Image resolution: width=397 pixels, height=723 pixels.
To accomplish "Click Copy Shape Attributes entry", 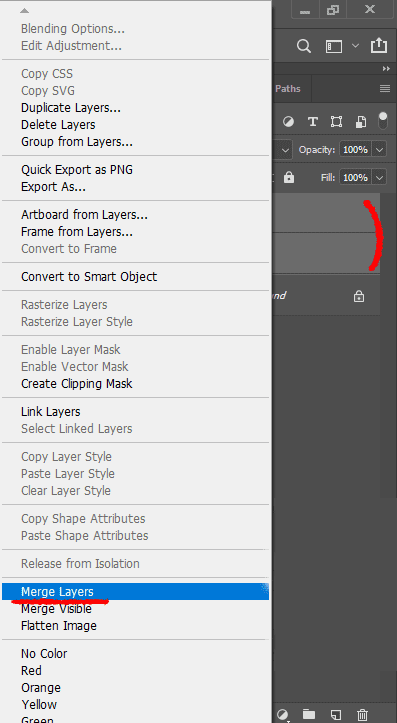I will [x=83, y=519].
